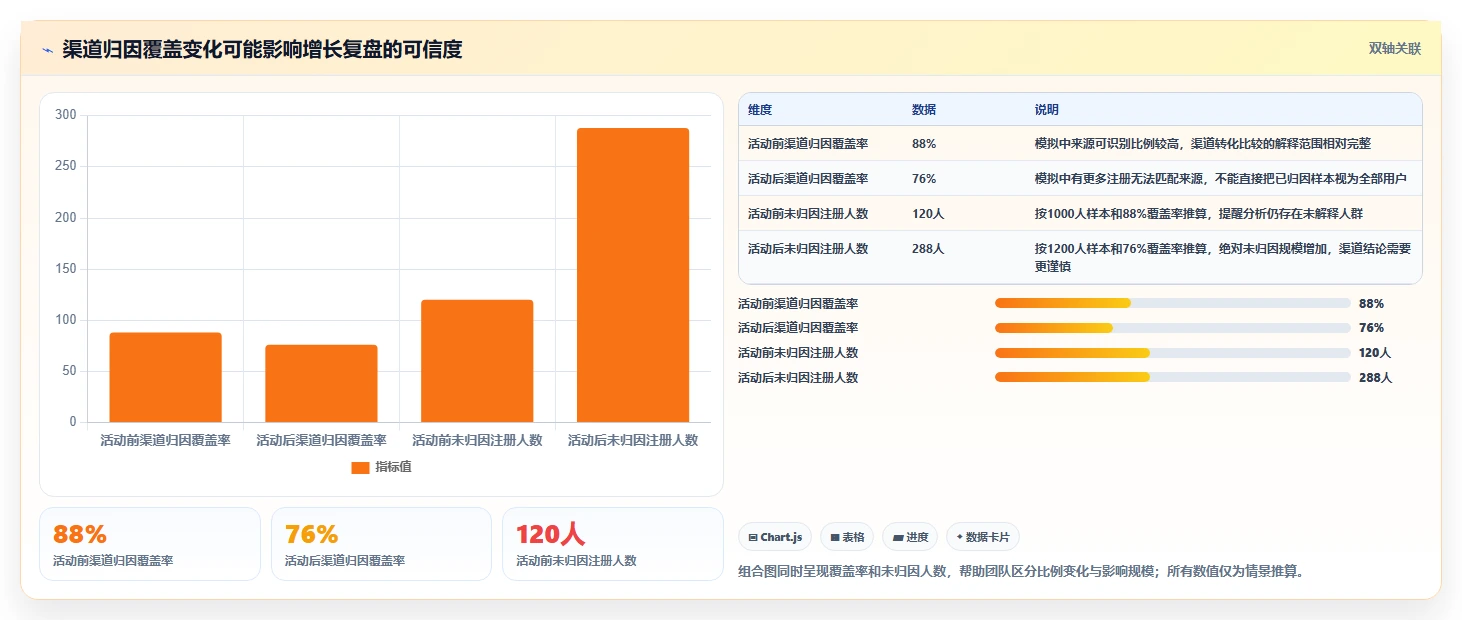Click the 双轴关联 label in header
The height and width of the screenshot is (620, 1462).
1395,49
